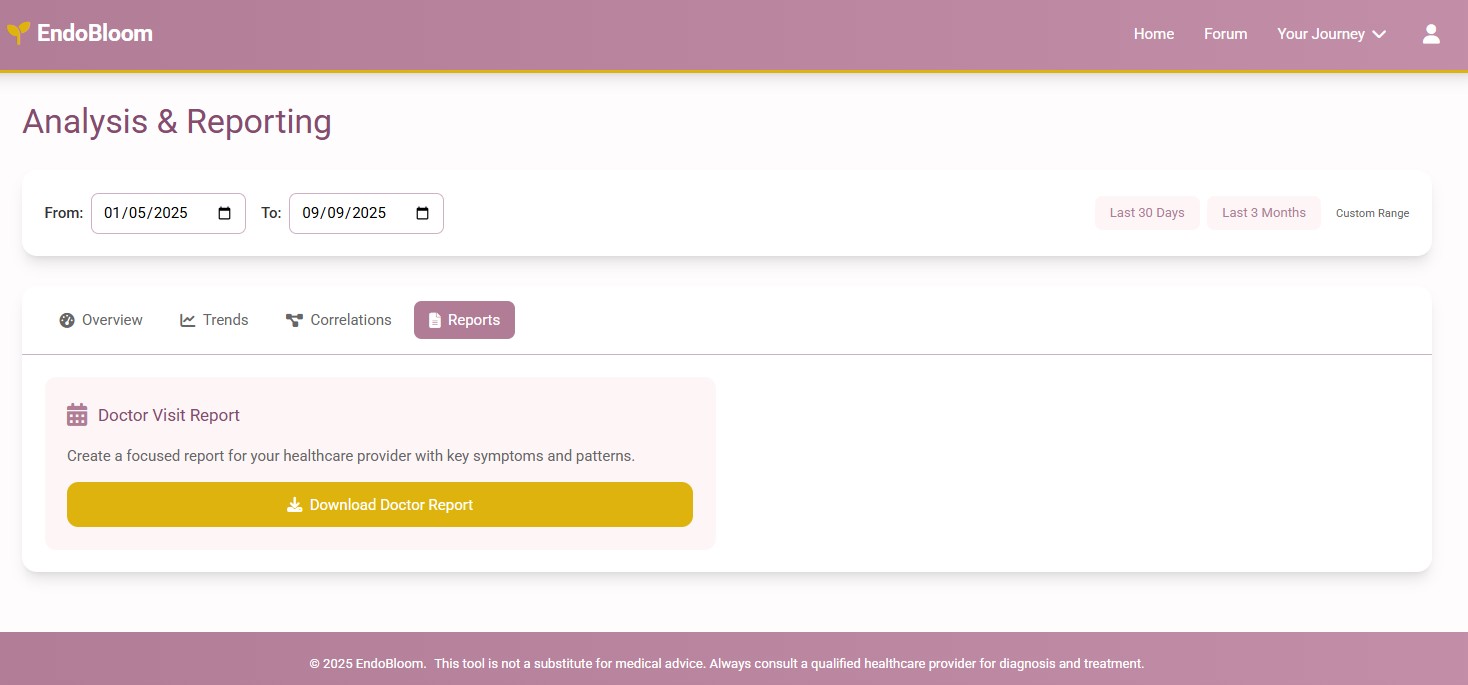Click the calendar icon in From date field

pyautogui.click(x=225, y=213)
